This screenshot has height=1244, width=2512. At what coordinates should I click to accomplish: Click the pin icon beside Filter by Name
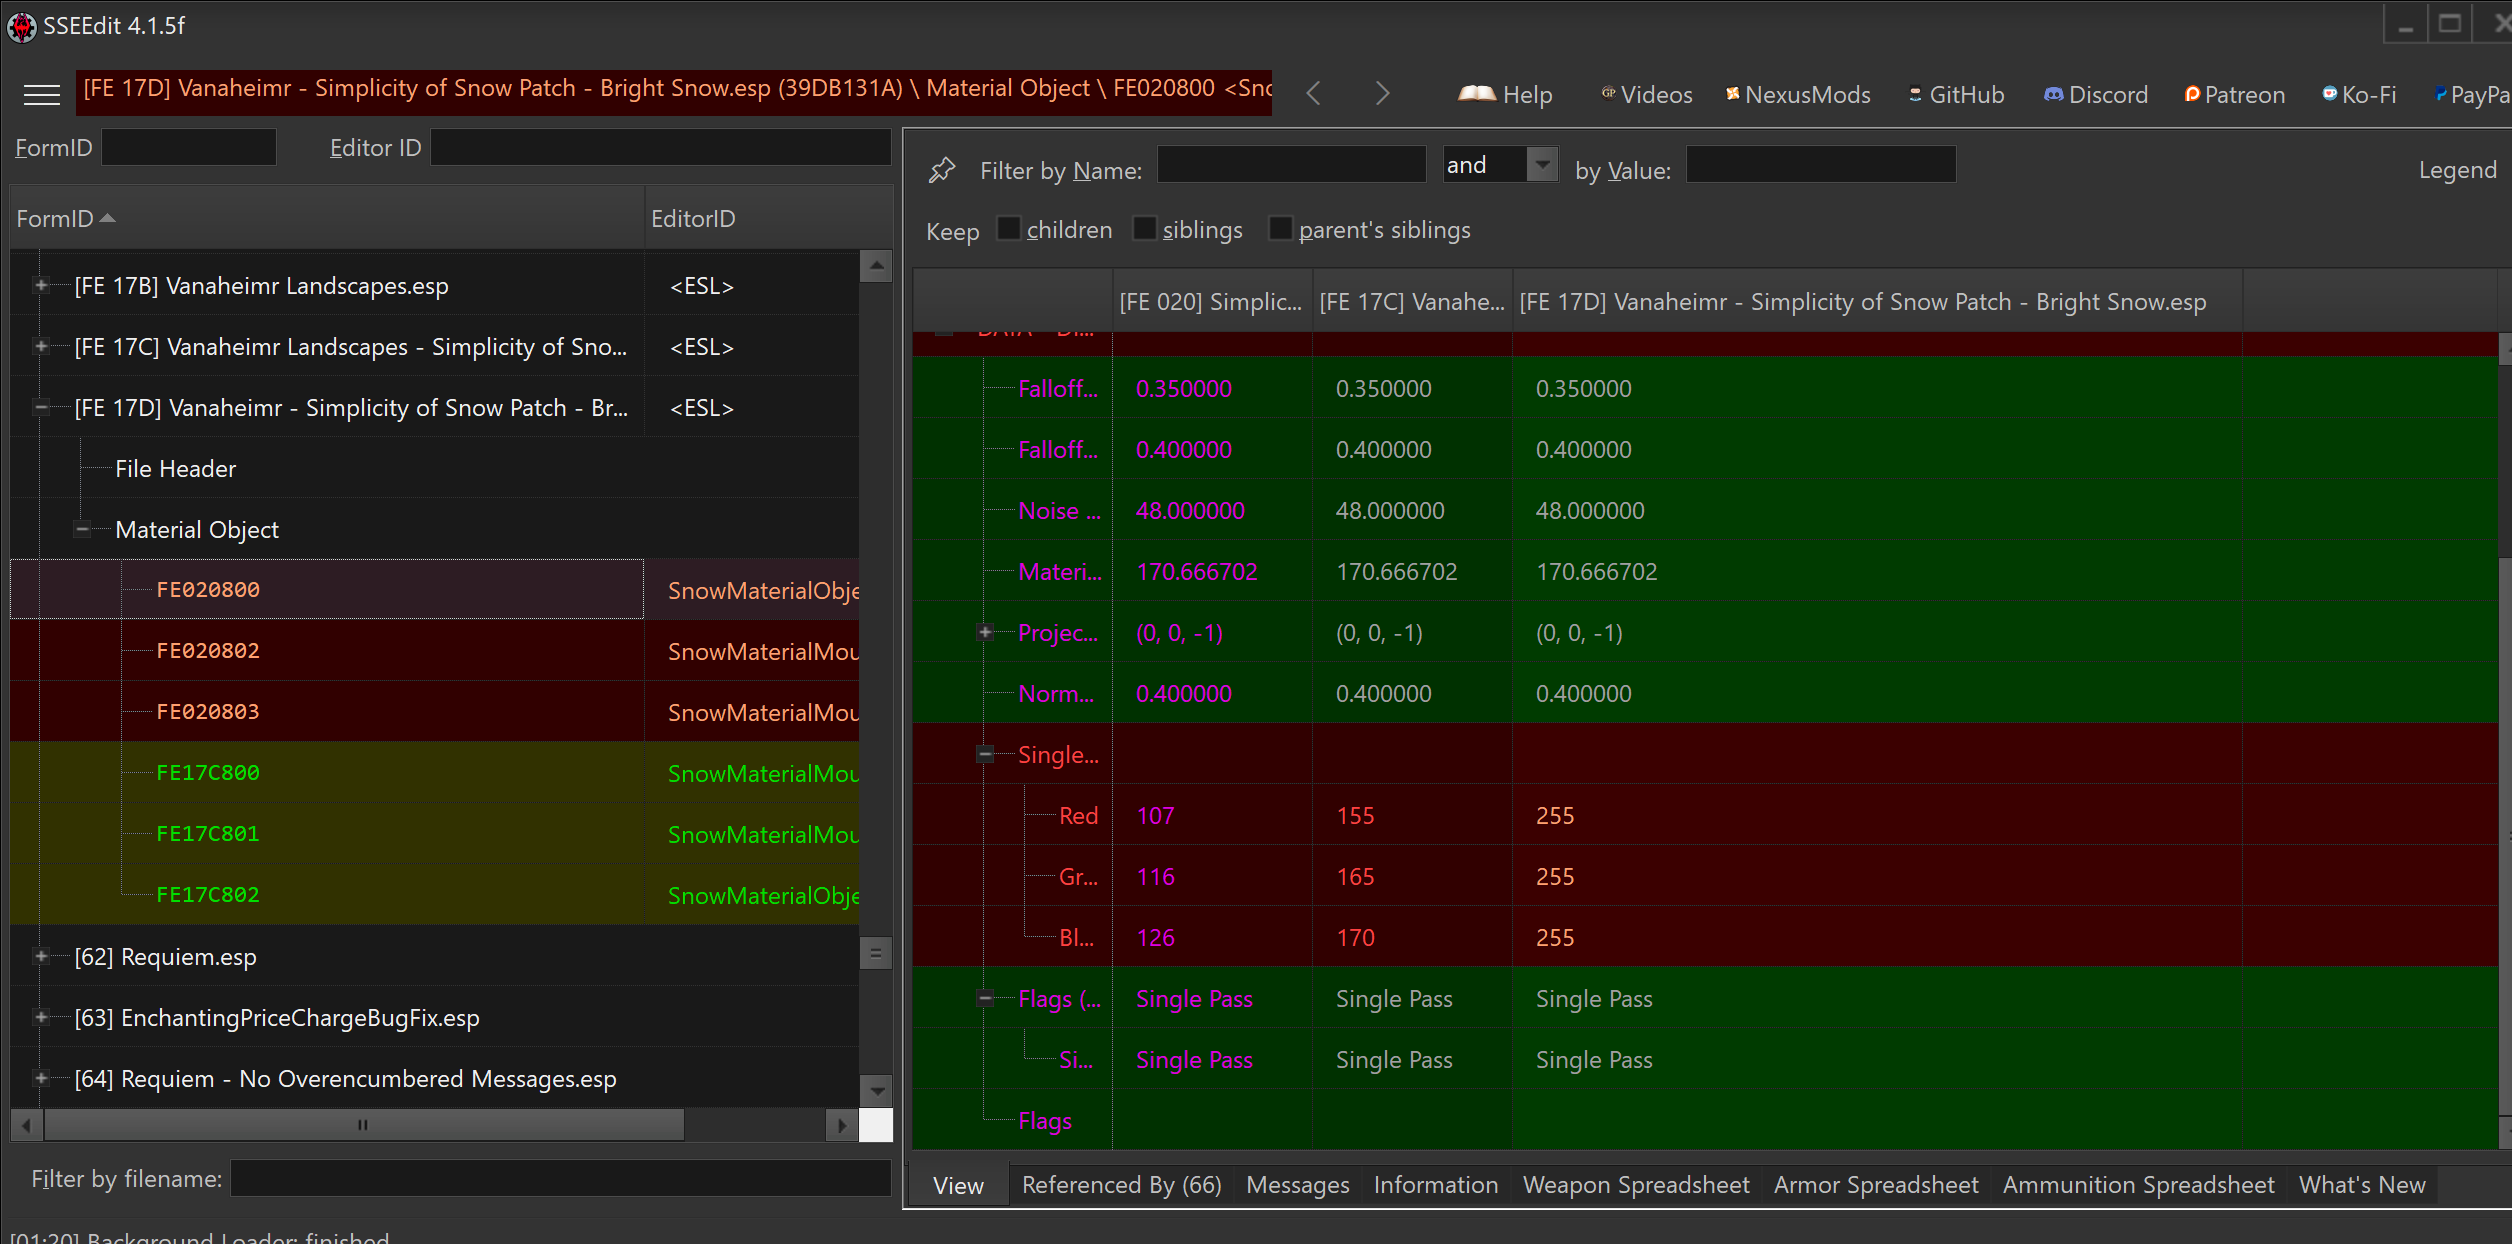(942, 170)
